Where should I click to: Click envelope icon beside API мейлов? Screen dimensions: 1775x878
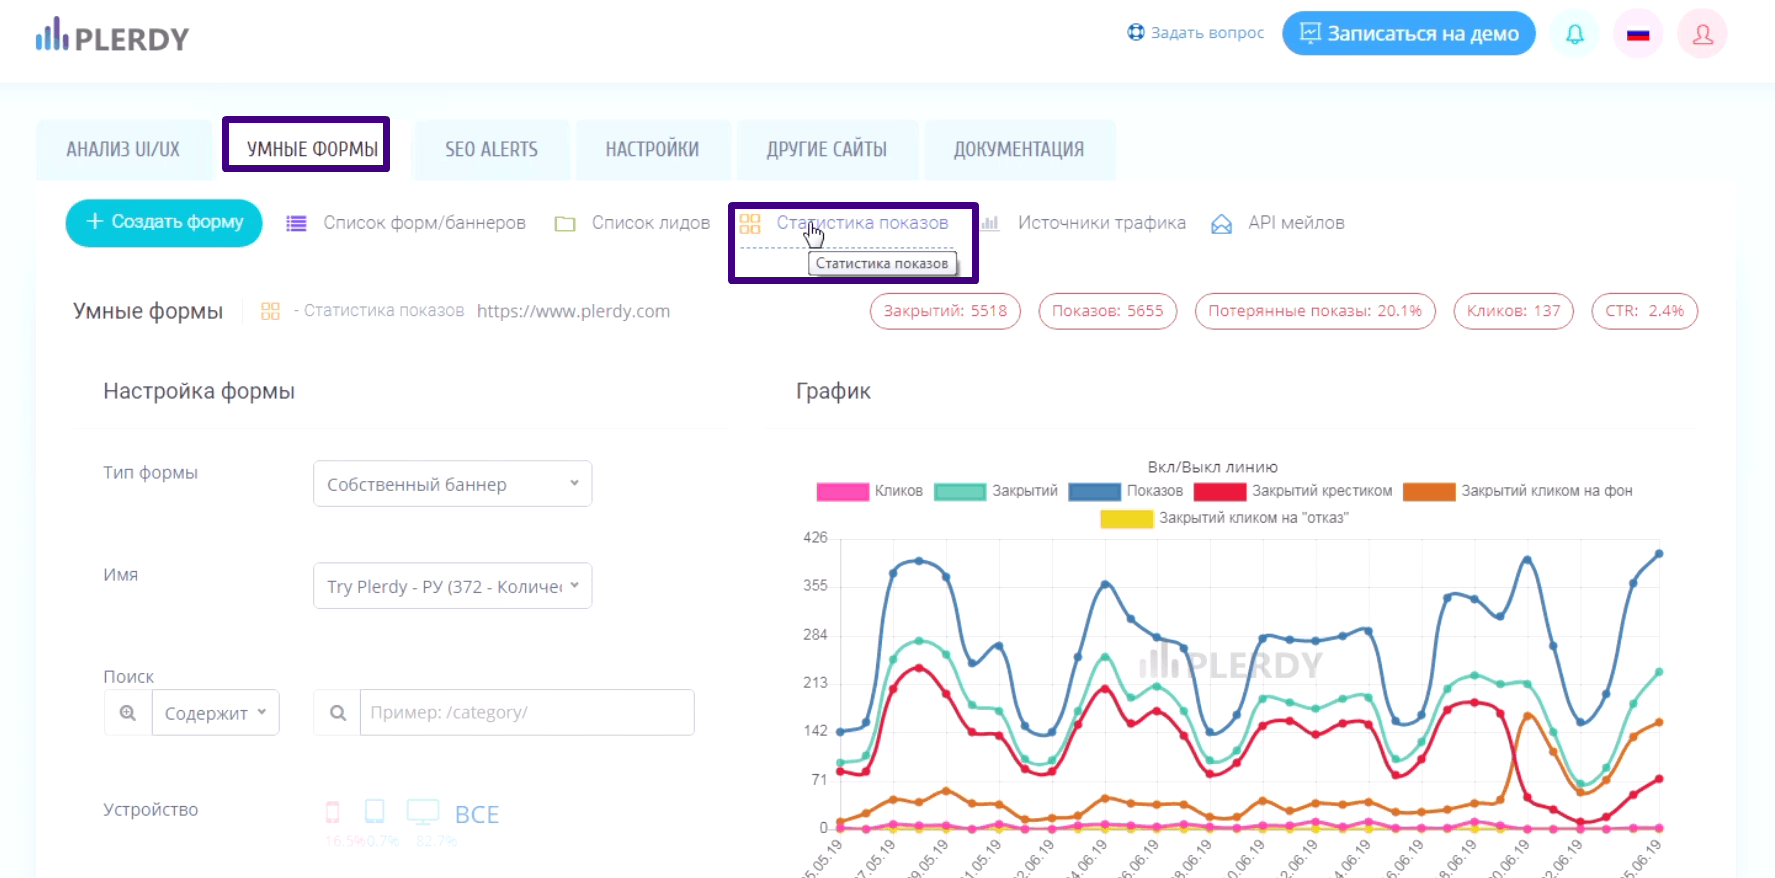click(1221, 224)
